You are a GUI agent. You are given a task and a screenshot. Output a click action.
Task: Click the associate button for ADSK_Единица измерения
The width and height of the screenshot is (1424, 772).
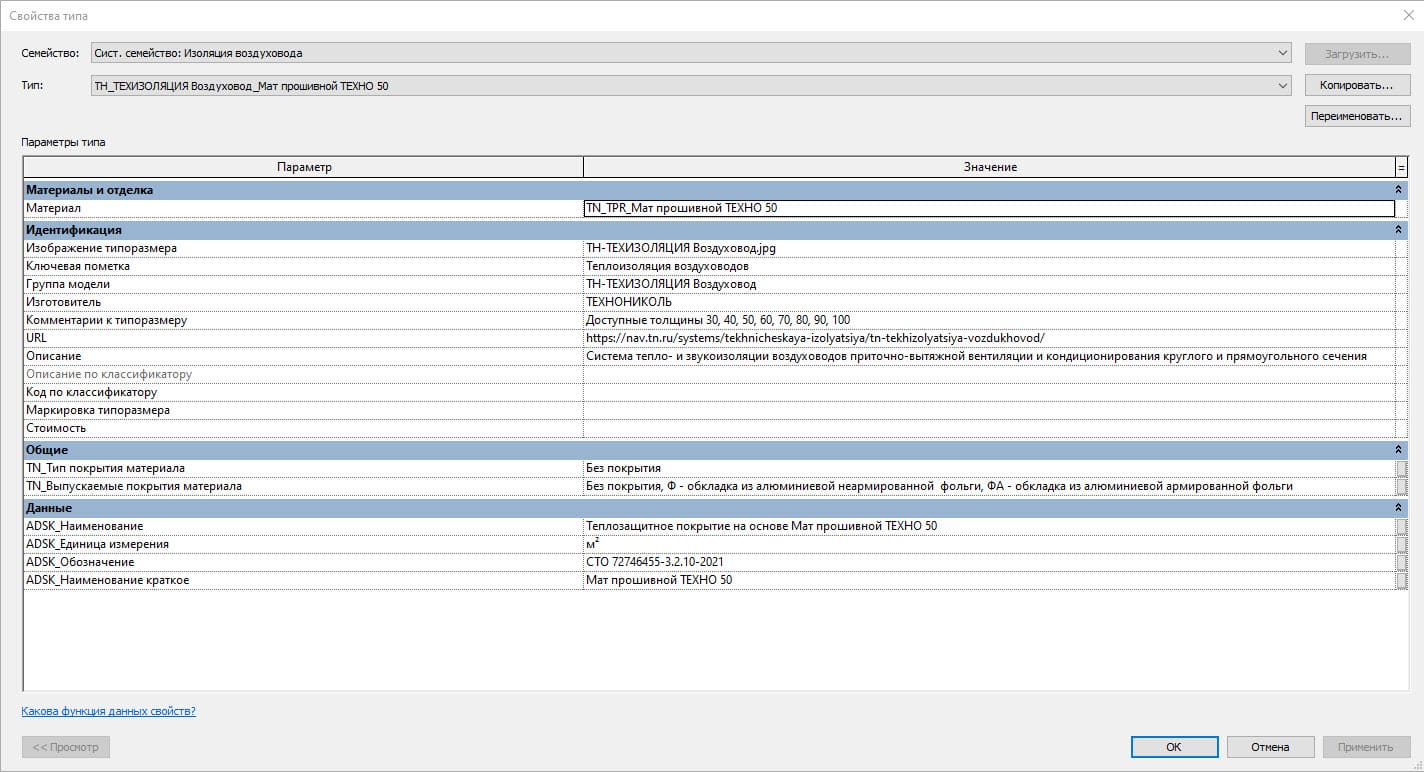tap(1401, 544)
